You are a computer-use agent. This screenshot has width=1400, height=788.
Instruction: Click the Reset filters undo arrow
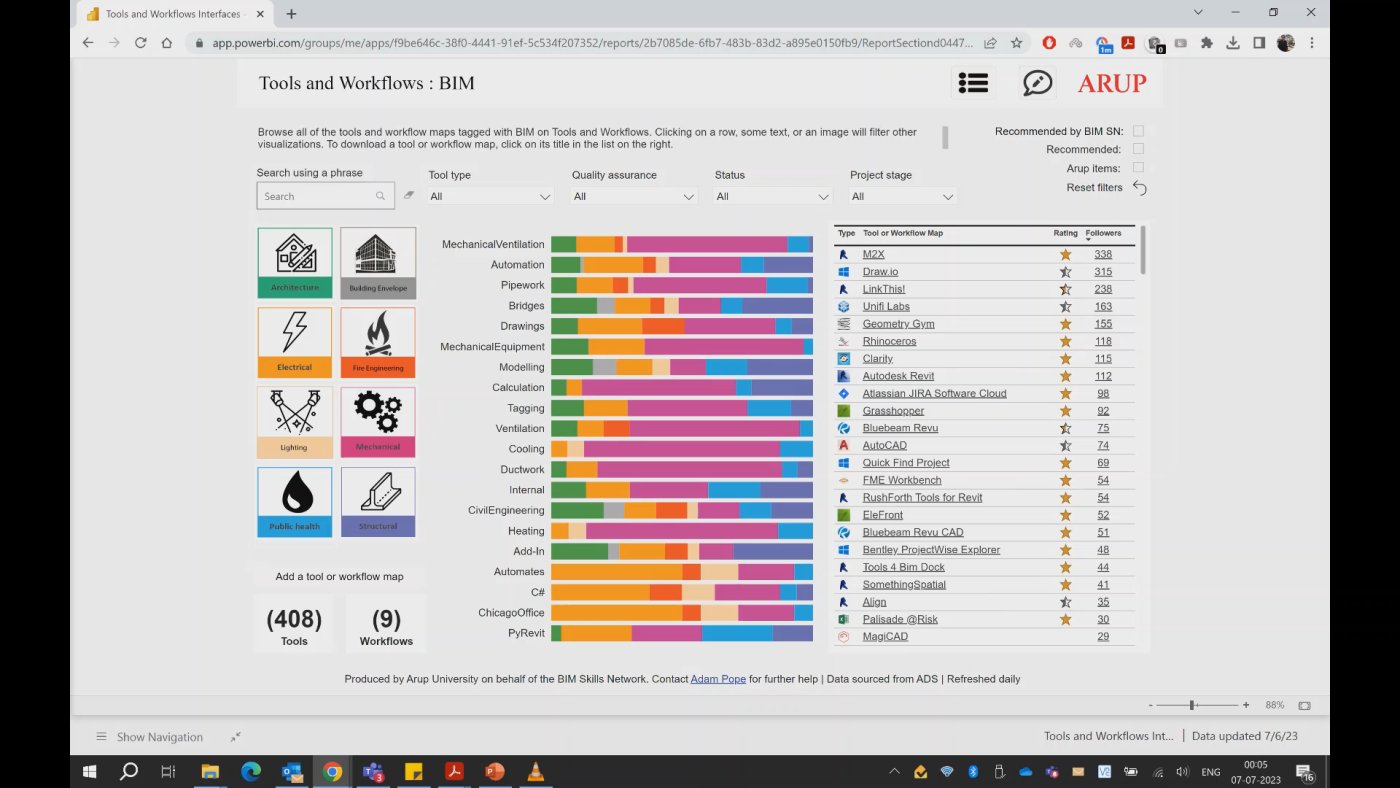[x=1139, y=188]
